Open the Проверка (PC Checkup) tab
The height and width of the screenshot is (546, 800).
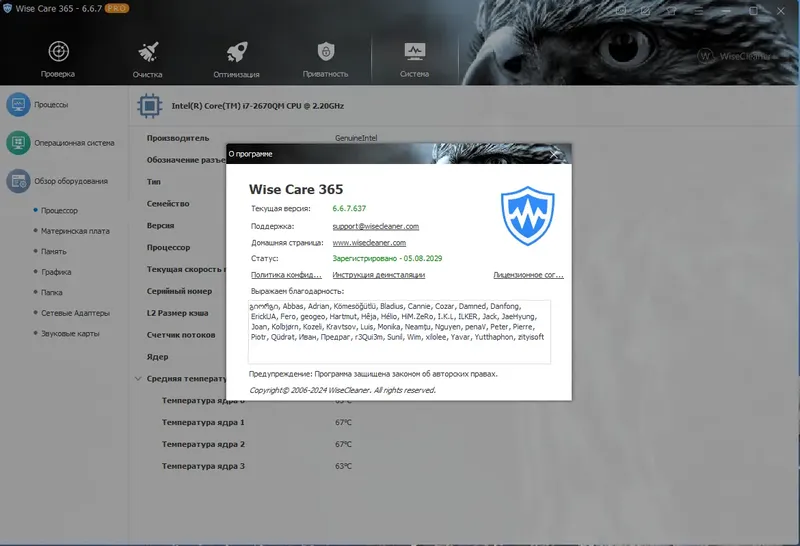click(x=58, y=59)
